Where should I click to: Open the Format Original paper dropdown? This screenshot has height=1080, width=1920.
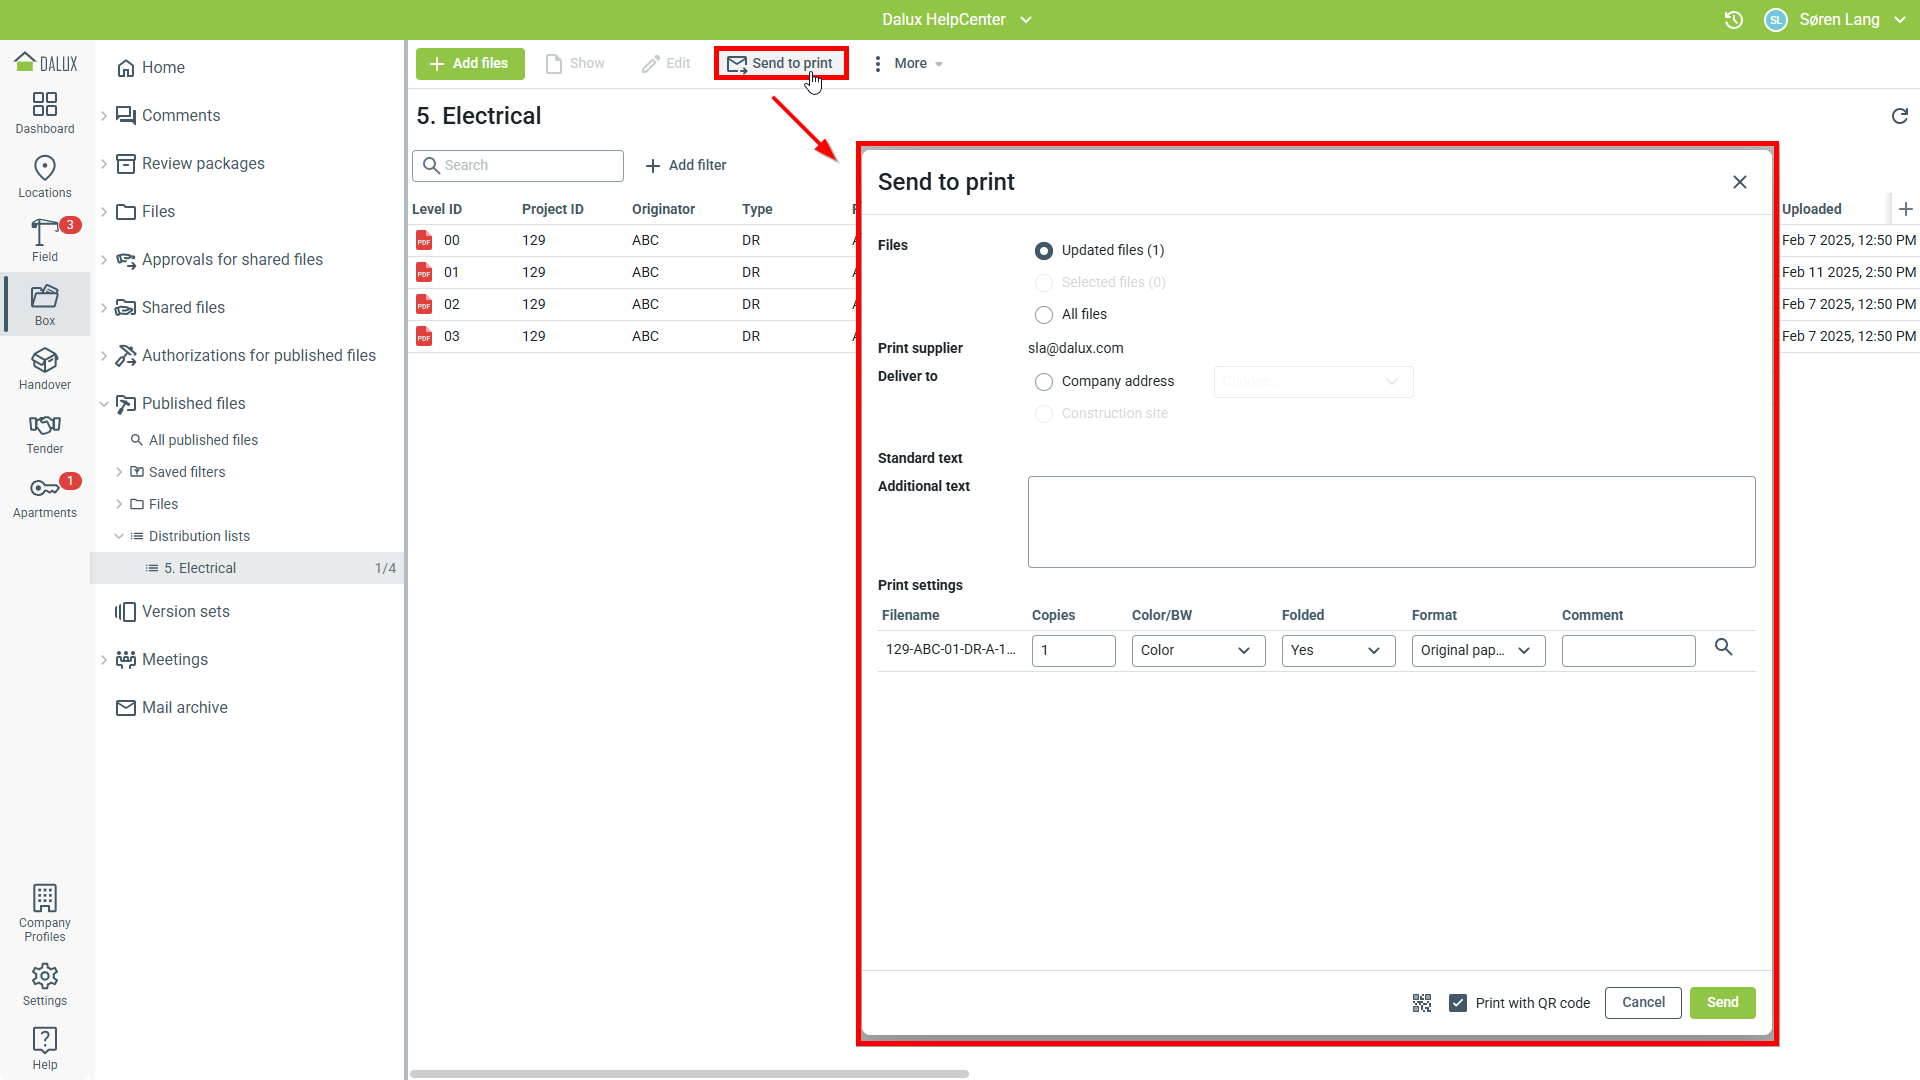(1478, 651)
